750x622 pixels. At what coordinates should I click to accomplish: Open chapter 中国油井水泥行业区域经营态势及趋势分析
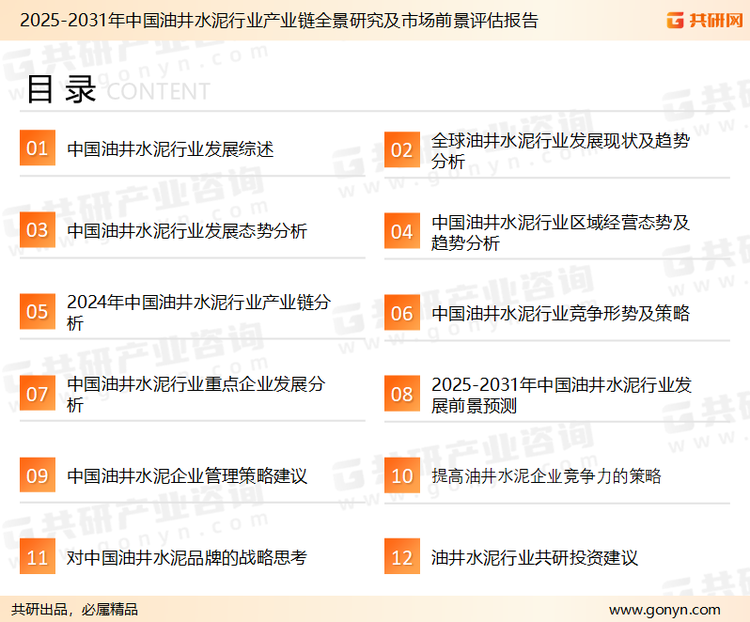tap(561, 233)
